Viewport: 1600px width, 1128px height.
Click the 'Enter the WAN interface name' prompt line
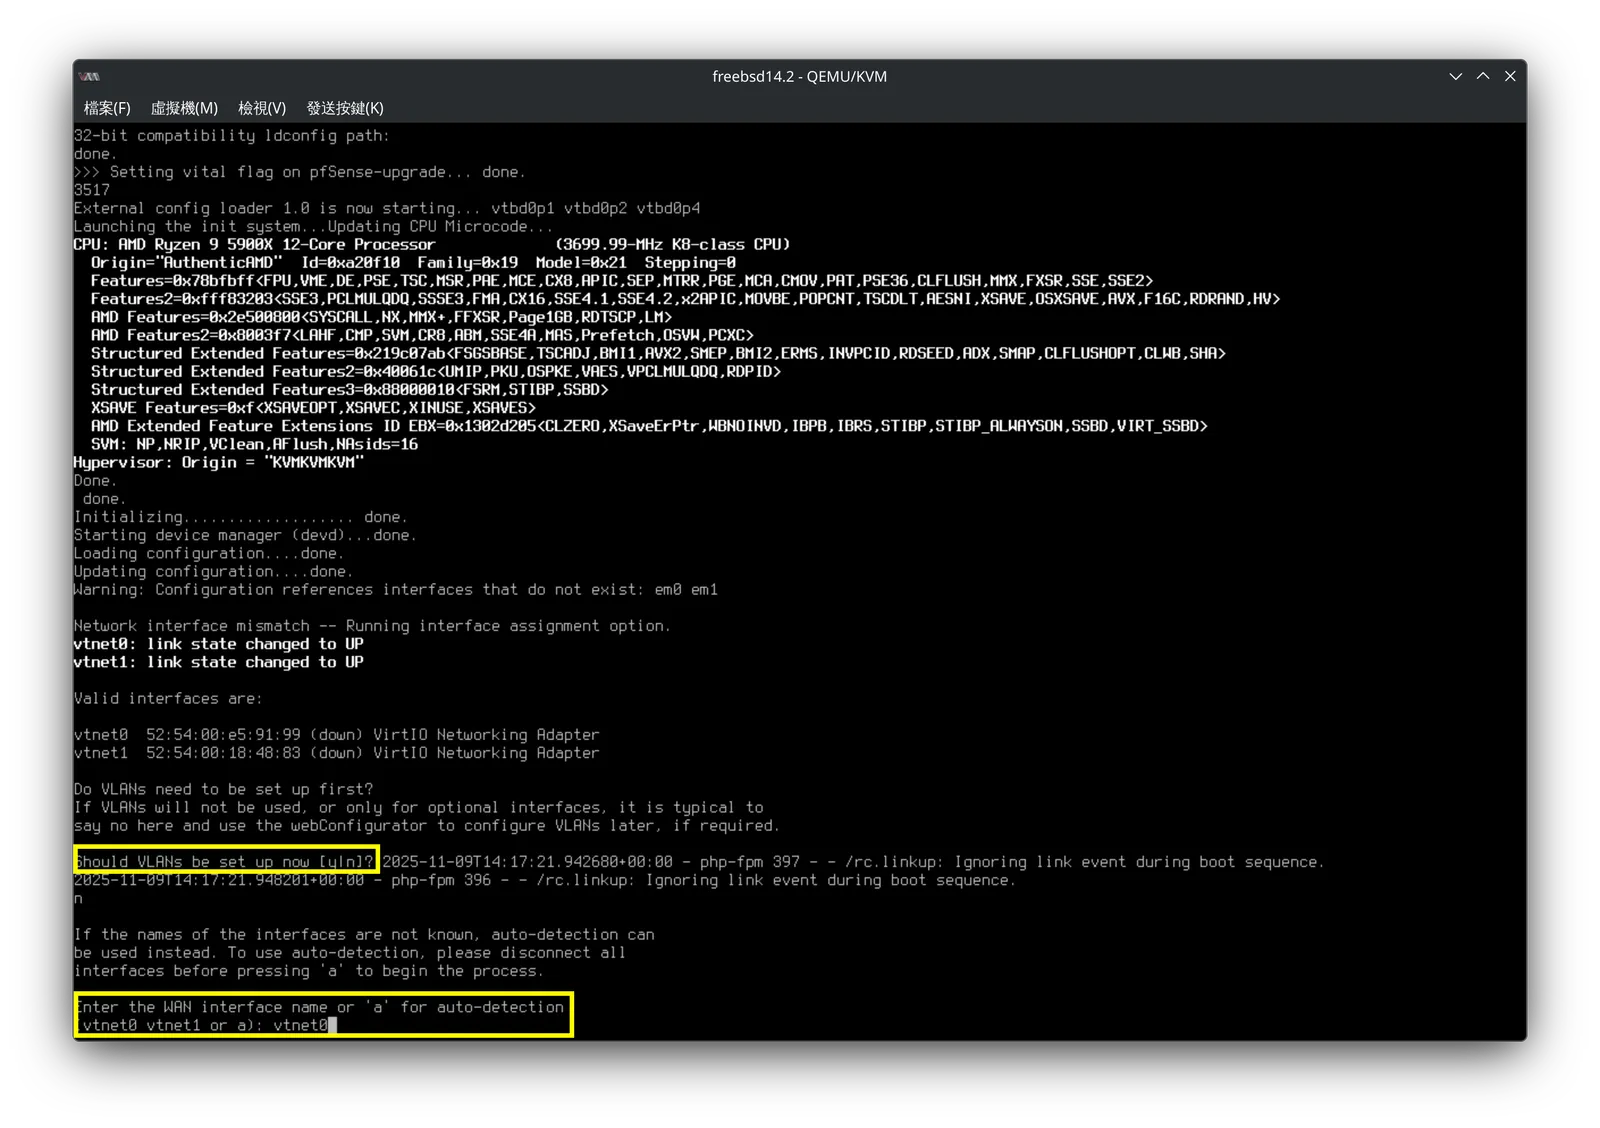(x=320, y=1007)
